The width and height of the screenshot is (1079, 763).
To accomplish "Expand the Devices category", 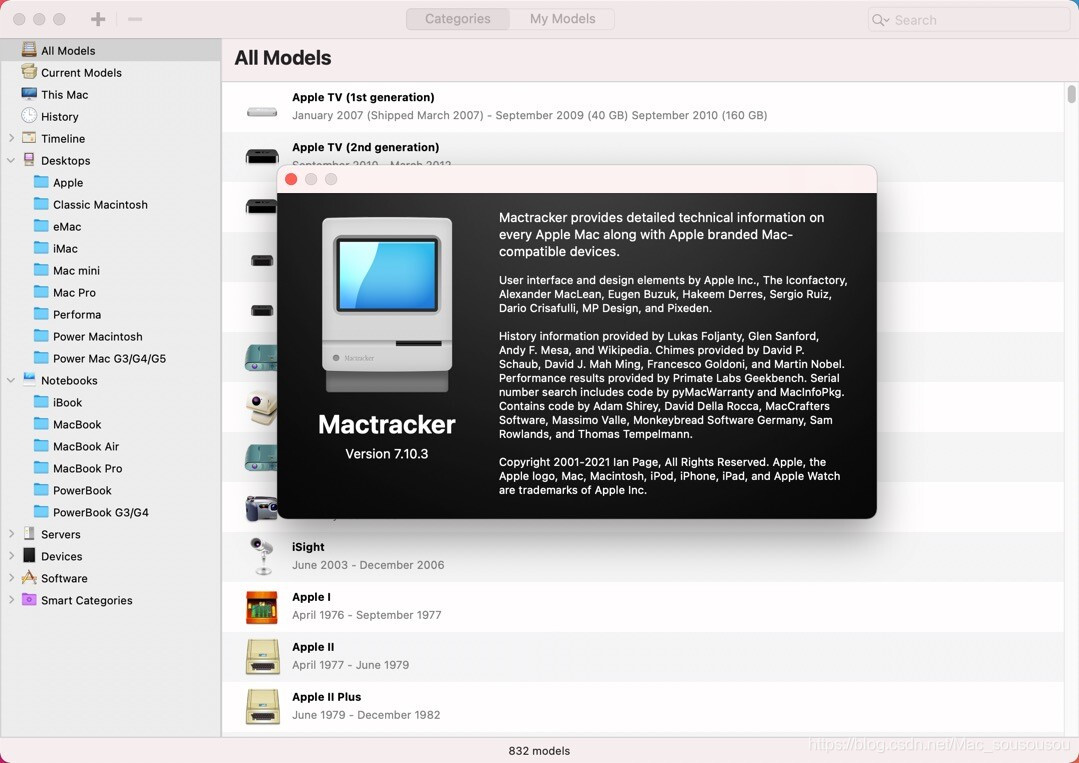I will [x=11, y=555].
